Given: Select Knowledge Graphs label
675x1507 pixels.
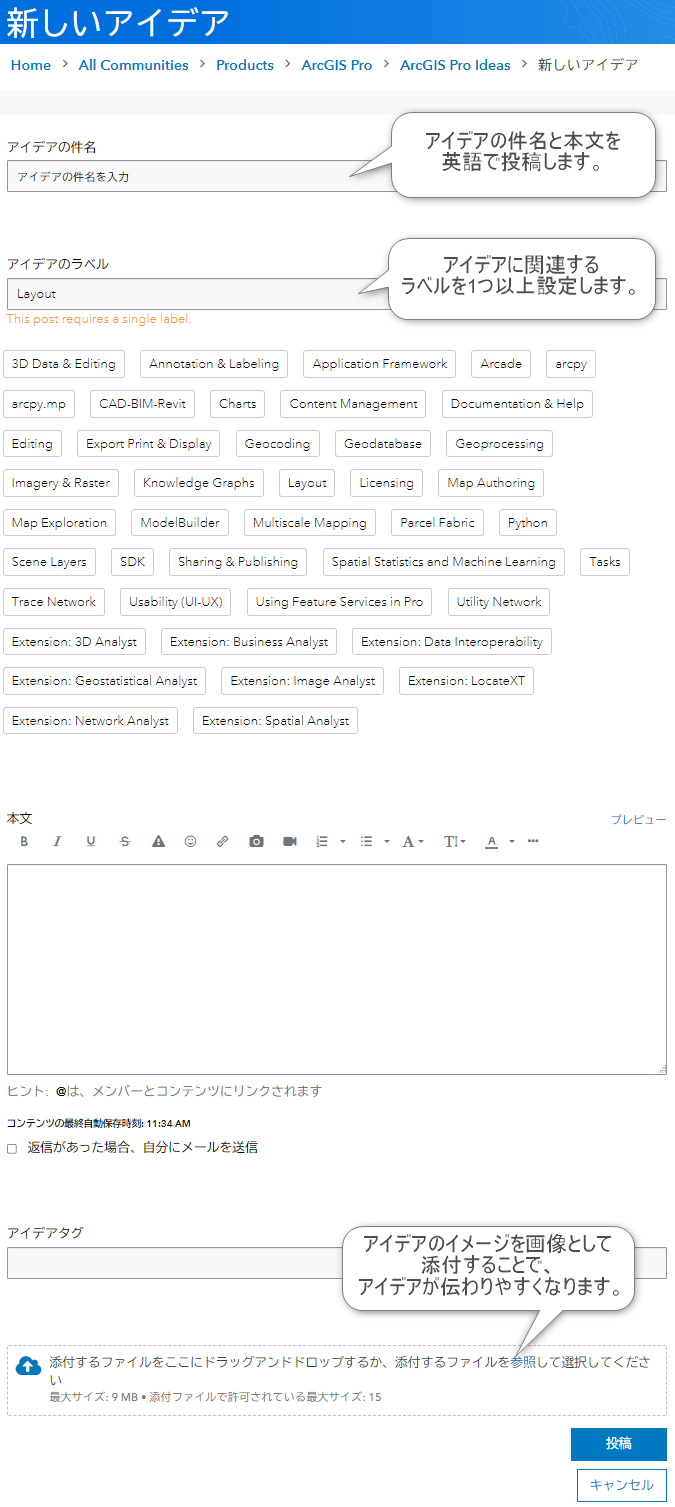Looking at the screenshot, I should tap(199, 483).
